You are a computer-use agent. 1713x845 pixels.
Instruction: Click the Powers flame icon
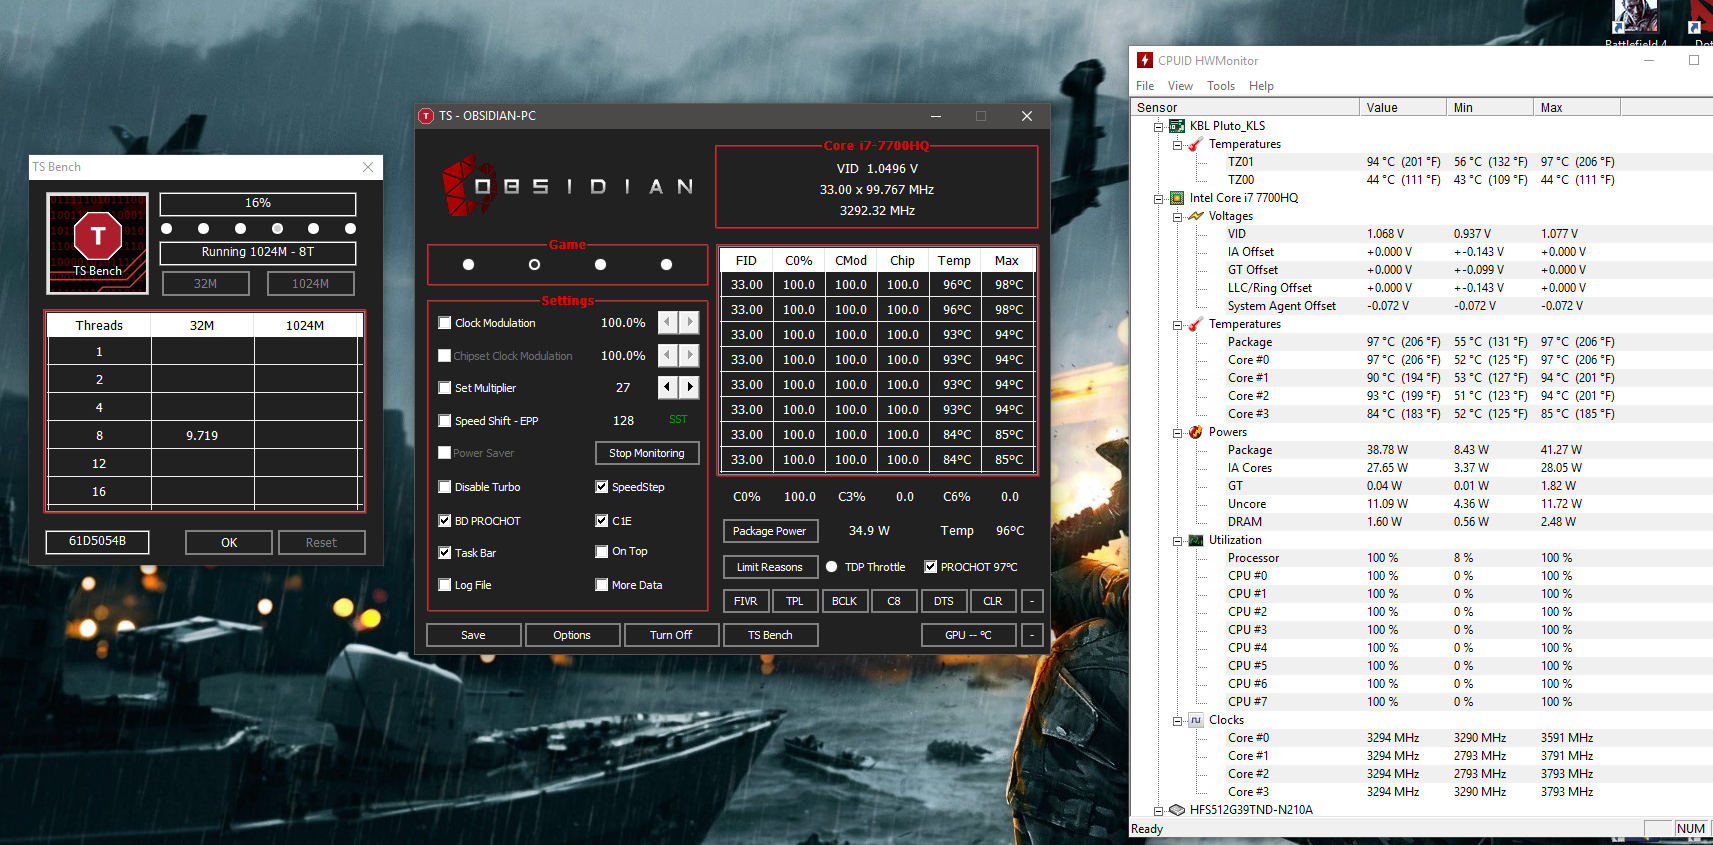(1195, 432)
